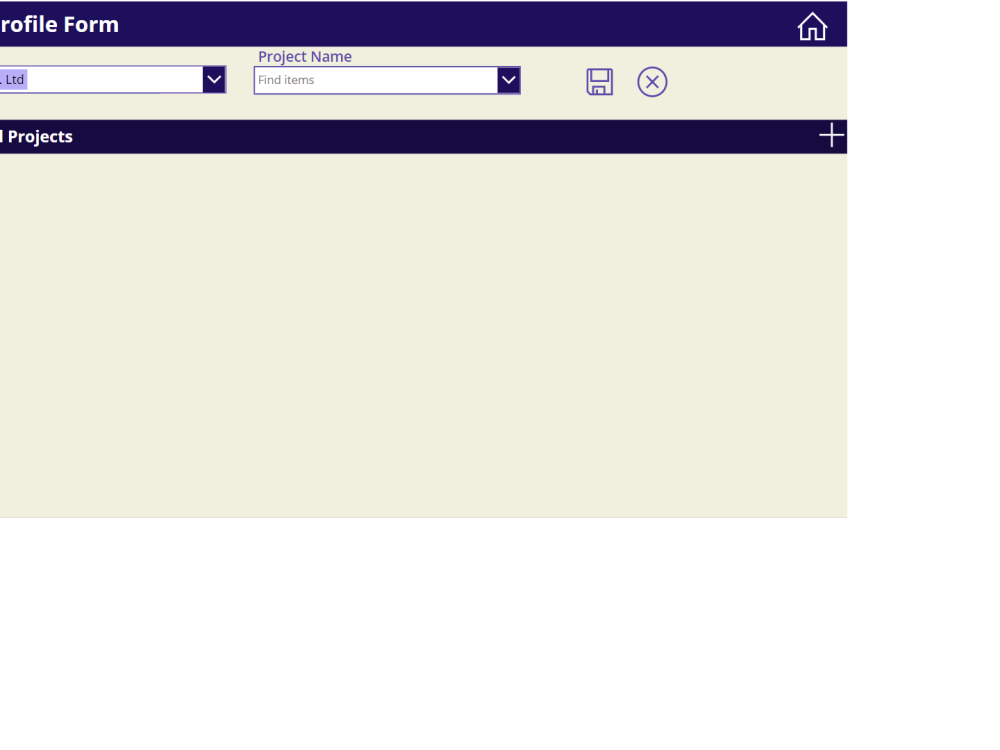Go to the Home screen icon
The width and height of the screenshot is (1000, 750).
pyautogui.click(x=812, y=27)
